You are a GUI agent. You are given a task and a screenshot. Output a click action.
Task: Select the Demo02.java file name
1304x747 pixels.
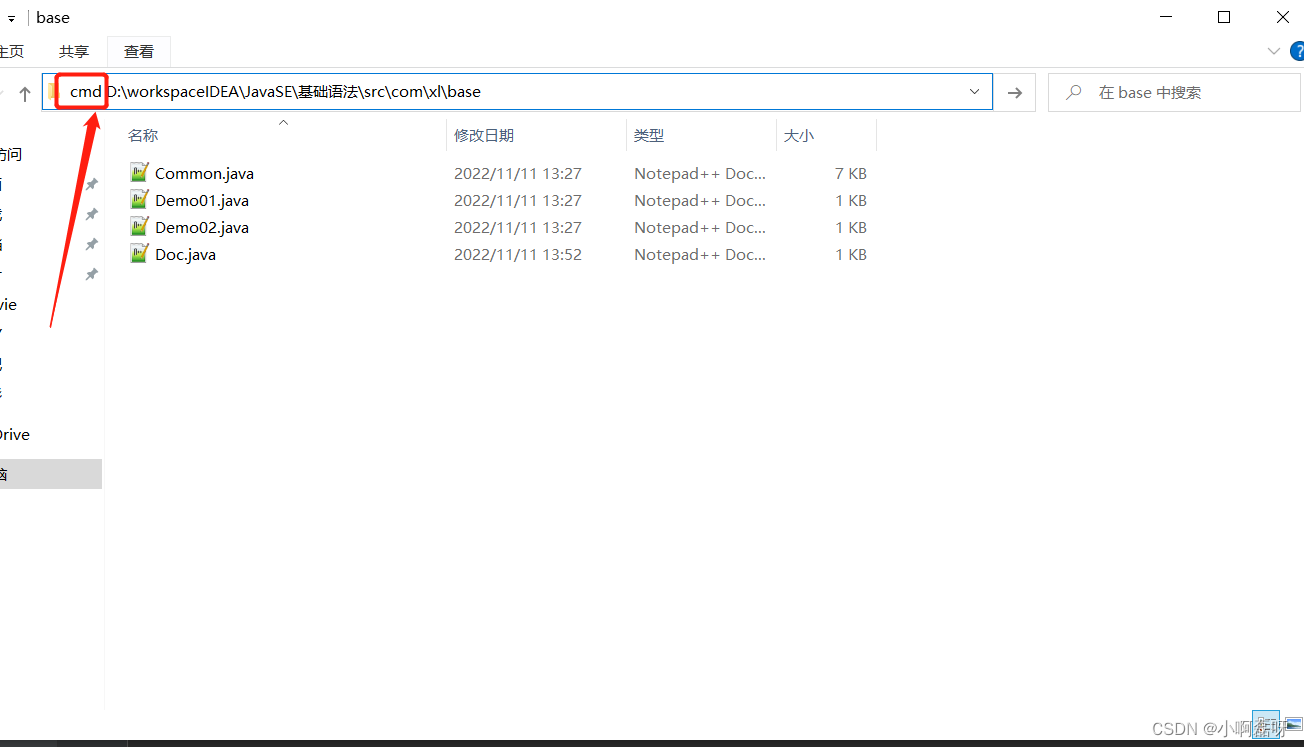click(x=202, y=227)
